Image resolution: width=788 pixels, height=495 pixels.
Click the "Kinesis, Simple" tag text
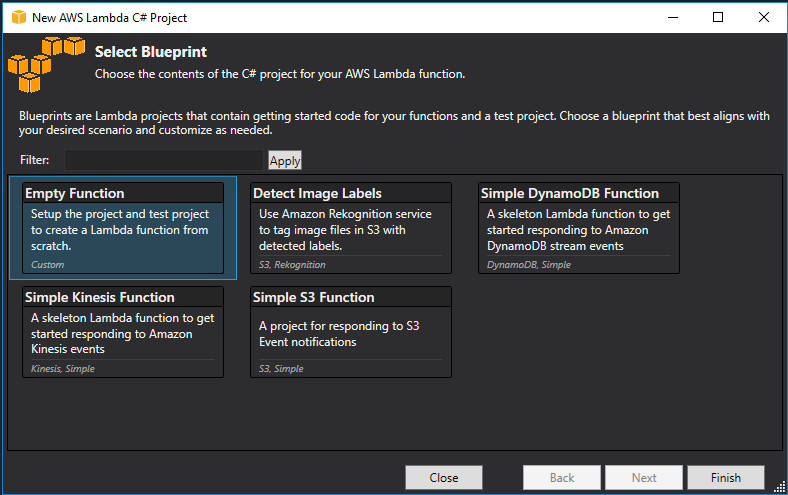pyautogui.click(x=62, y=369)
